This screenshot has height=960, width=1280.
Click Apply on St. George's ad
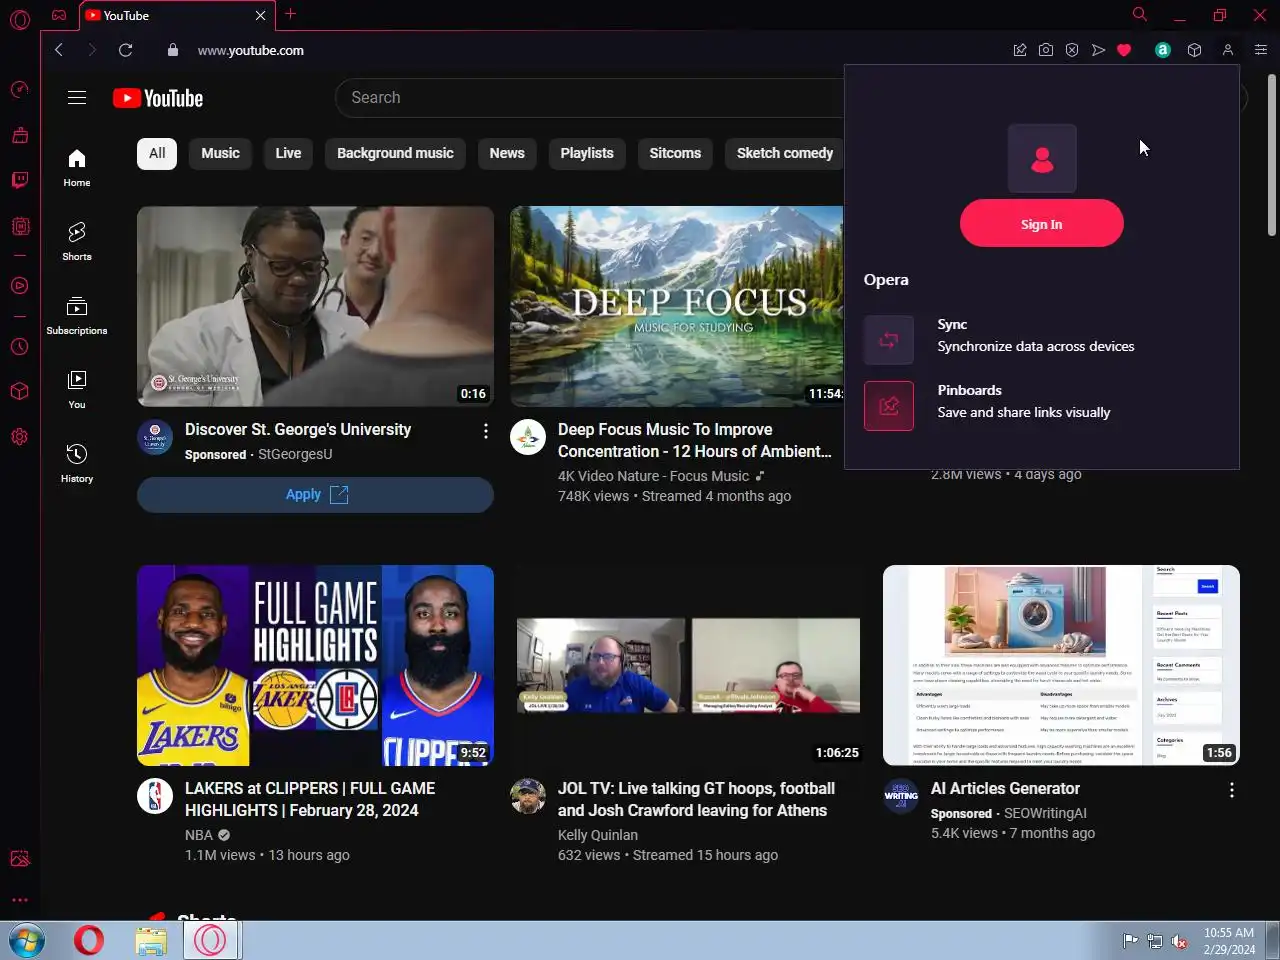coord(315,495)
